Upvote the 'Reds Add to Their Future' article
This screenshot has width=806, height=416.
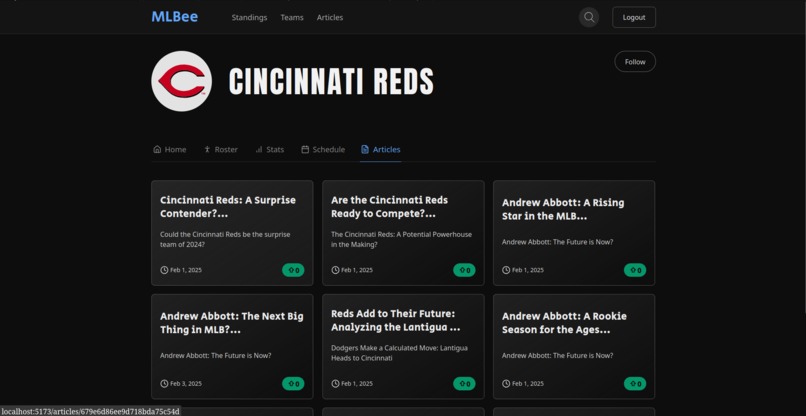464,384
